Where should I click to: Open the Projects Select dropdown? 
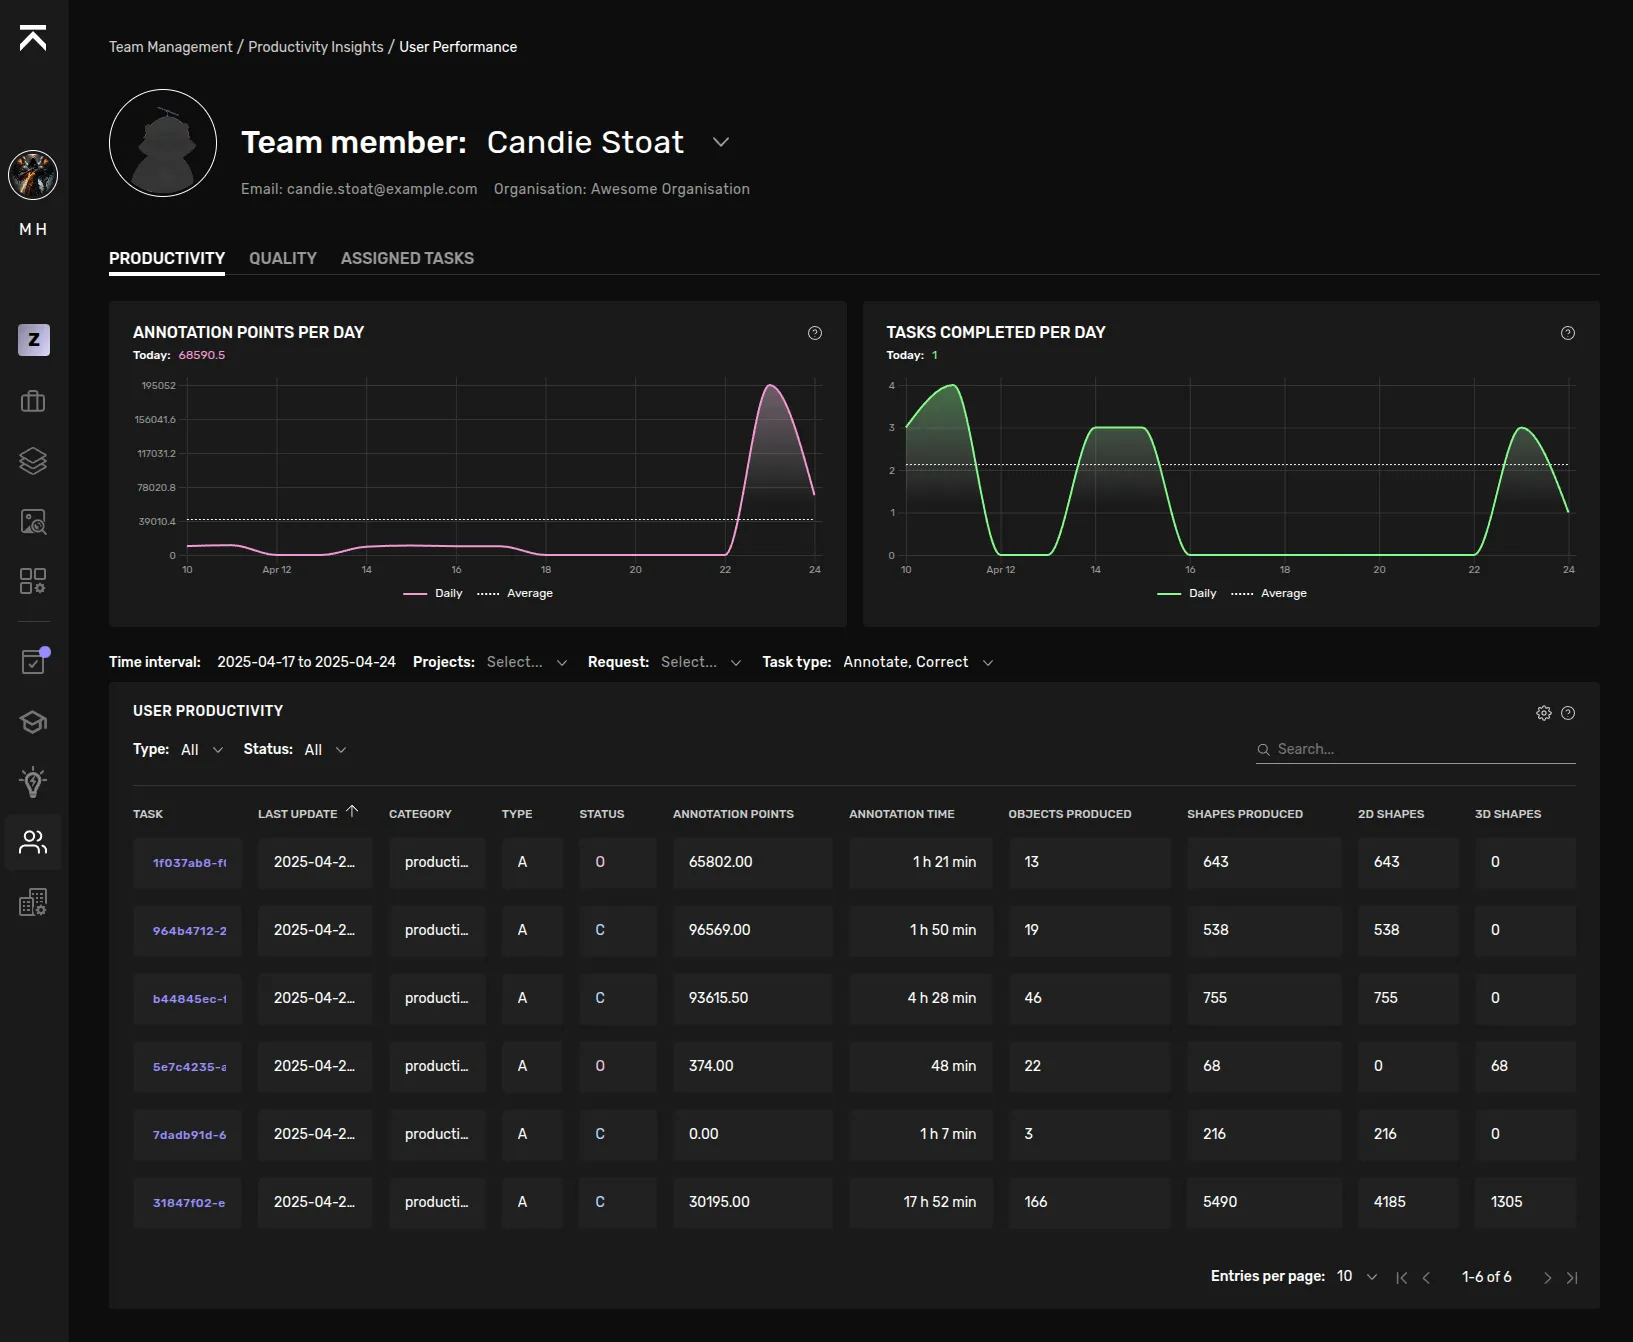coord(527,662)
